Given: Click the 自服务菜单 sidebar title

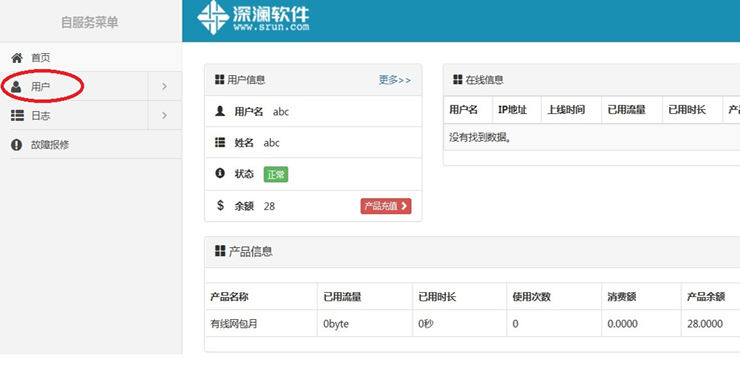Looking at the screenshot, I should [x=90, y=22].
